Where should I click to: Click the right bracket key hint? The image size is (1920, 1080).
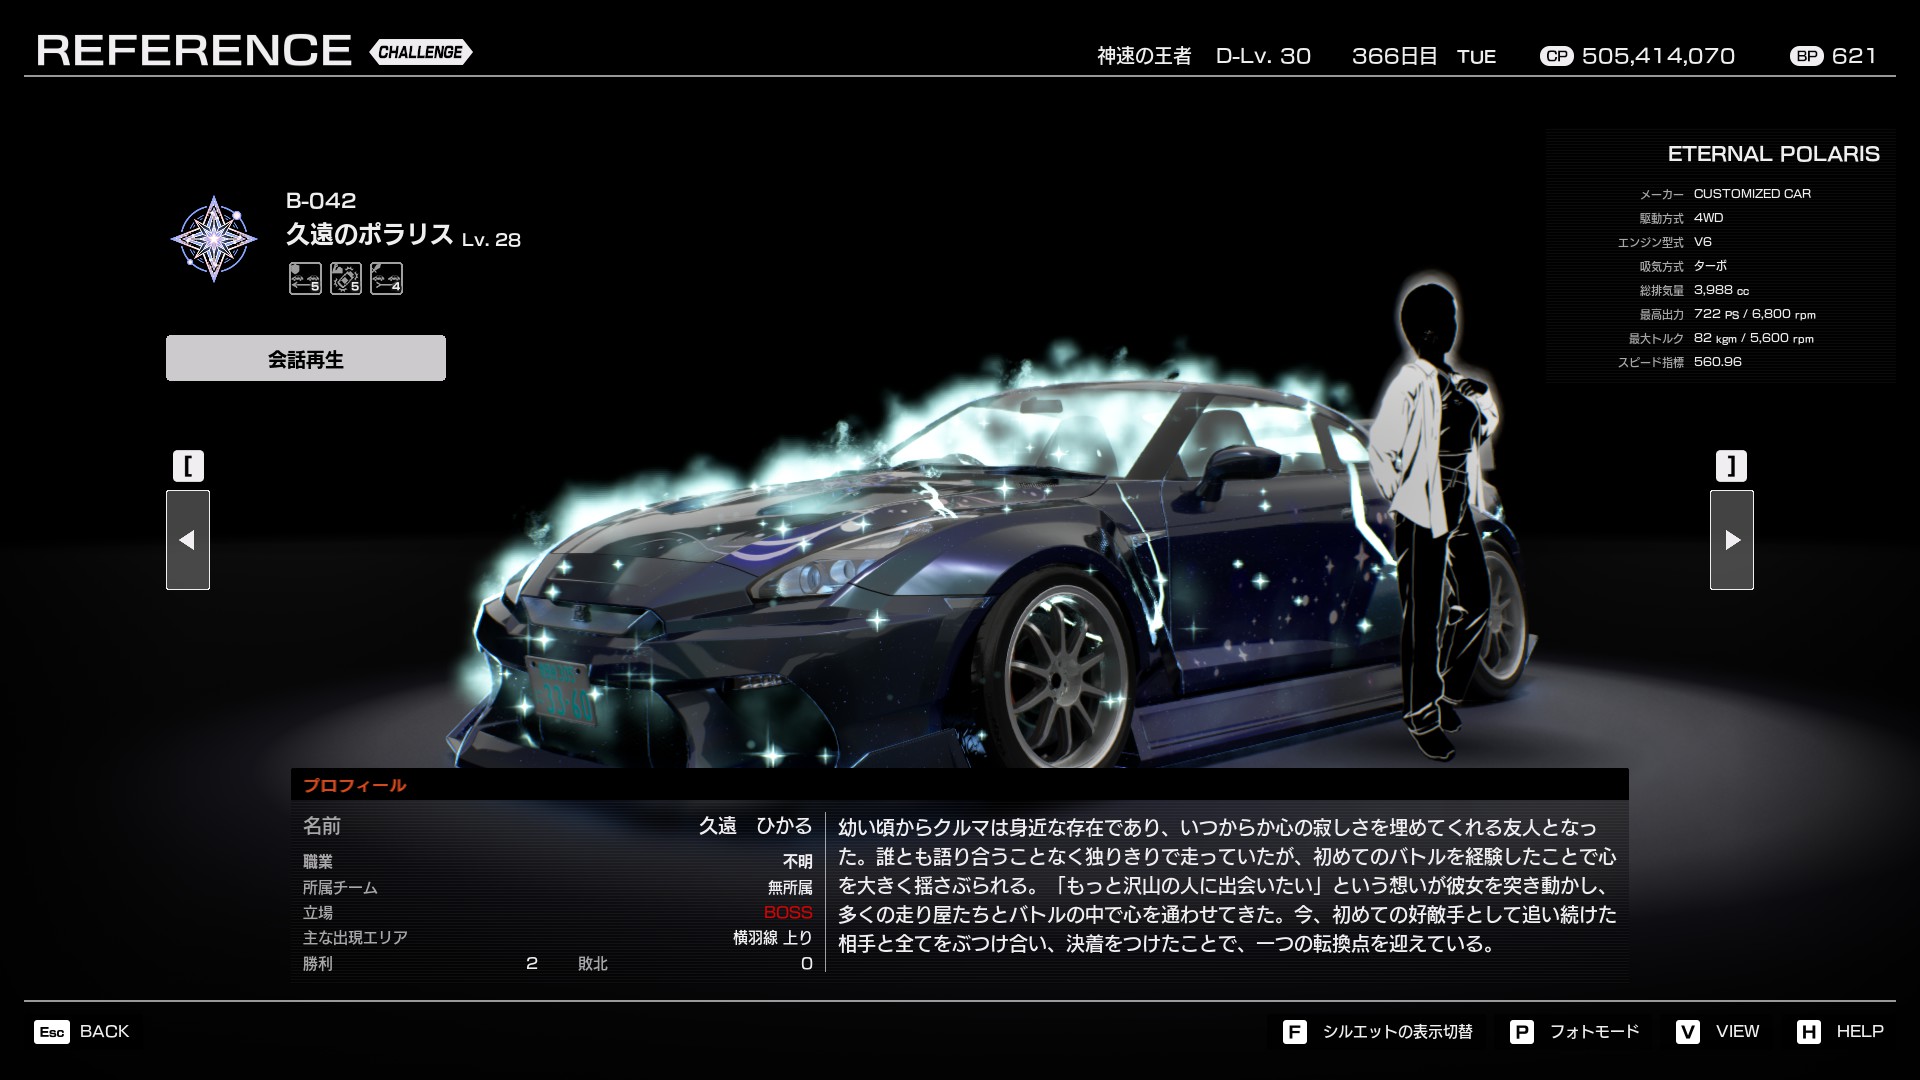point(1731,466)
